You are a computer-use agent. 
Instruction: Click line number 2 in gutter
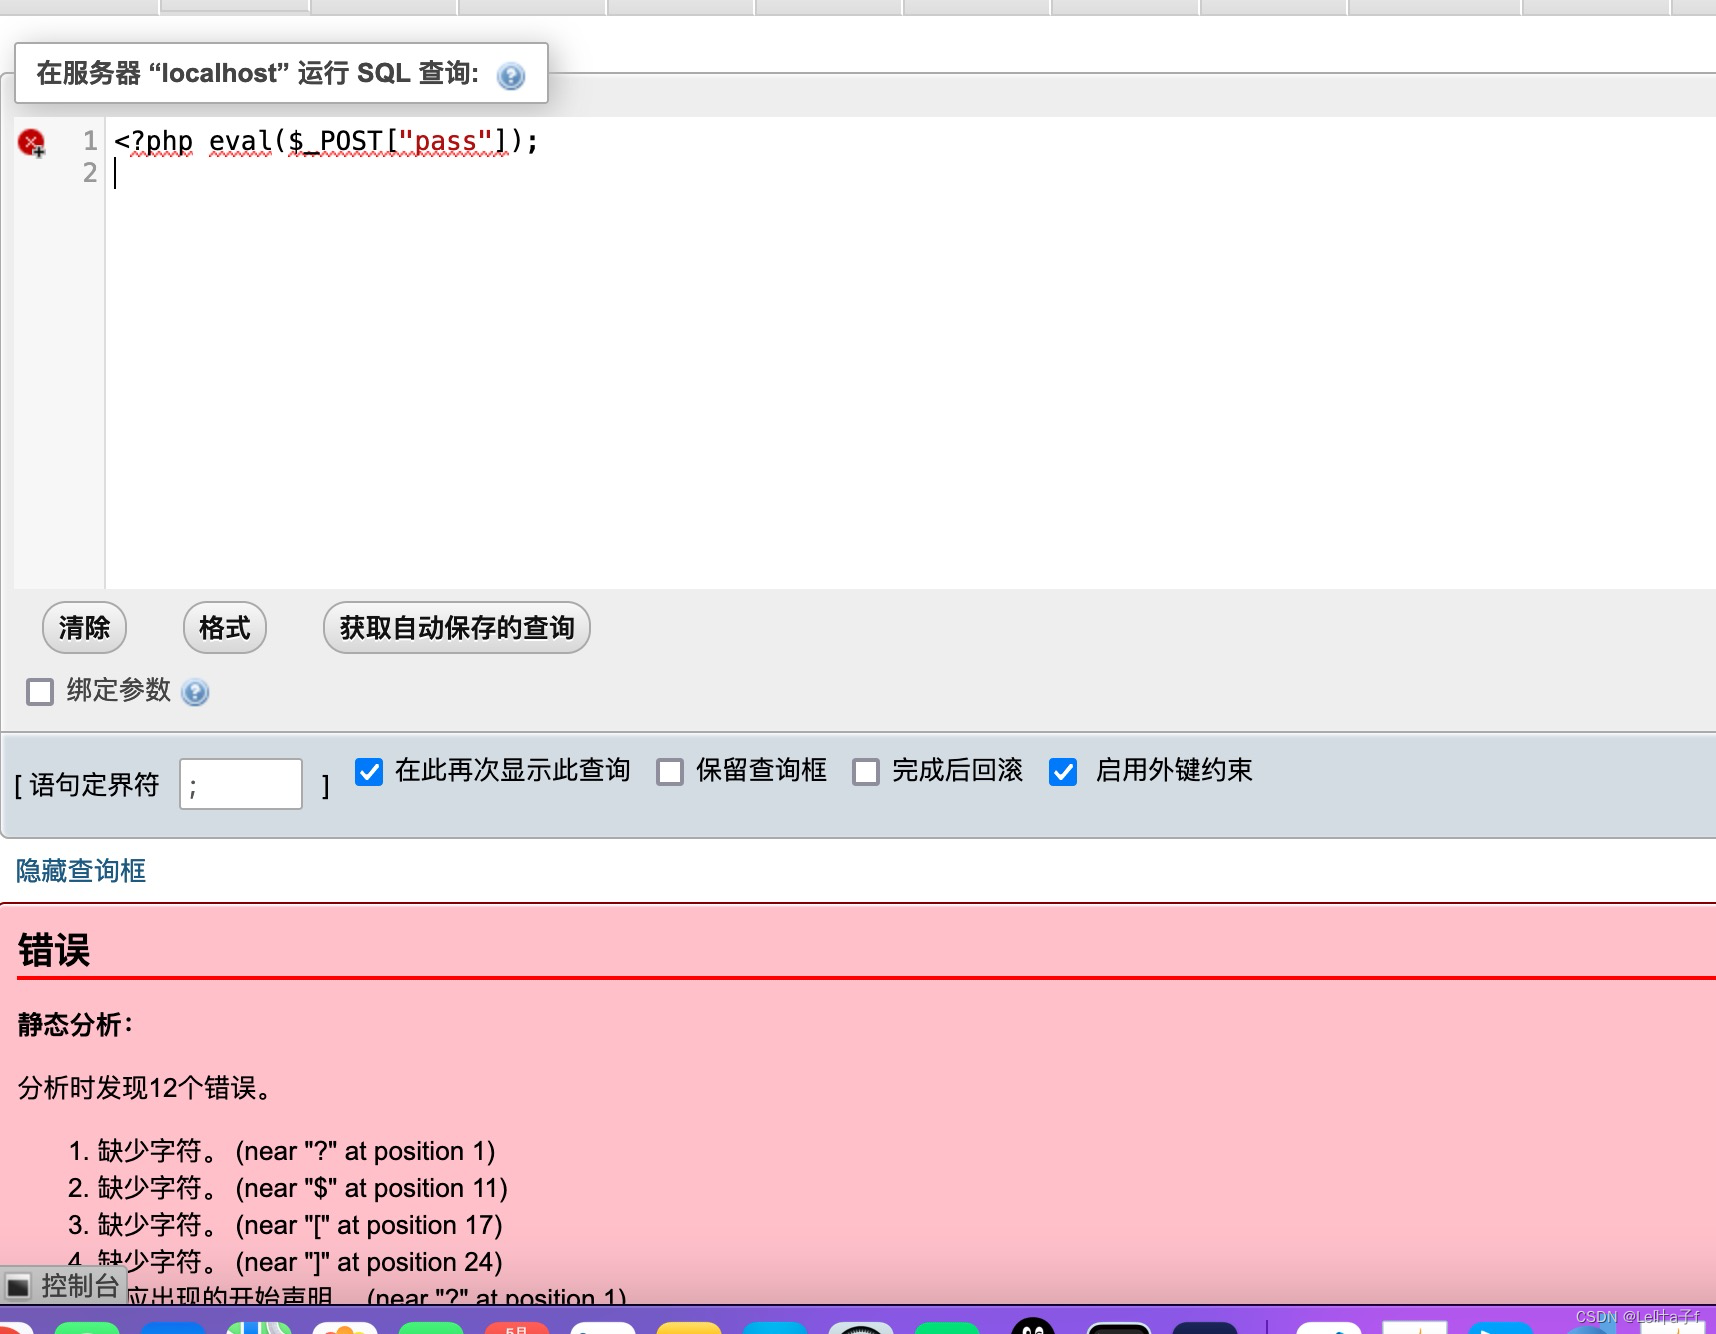point(90,173)
